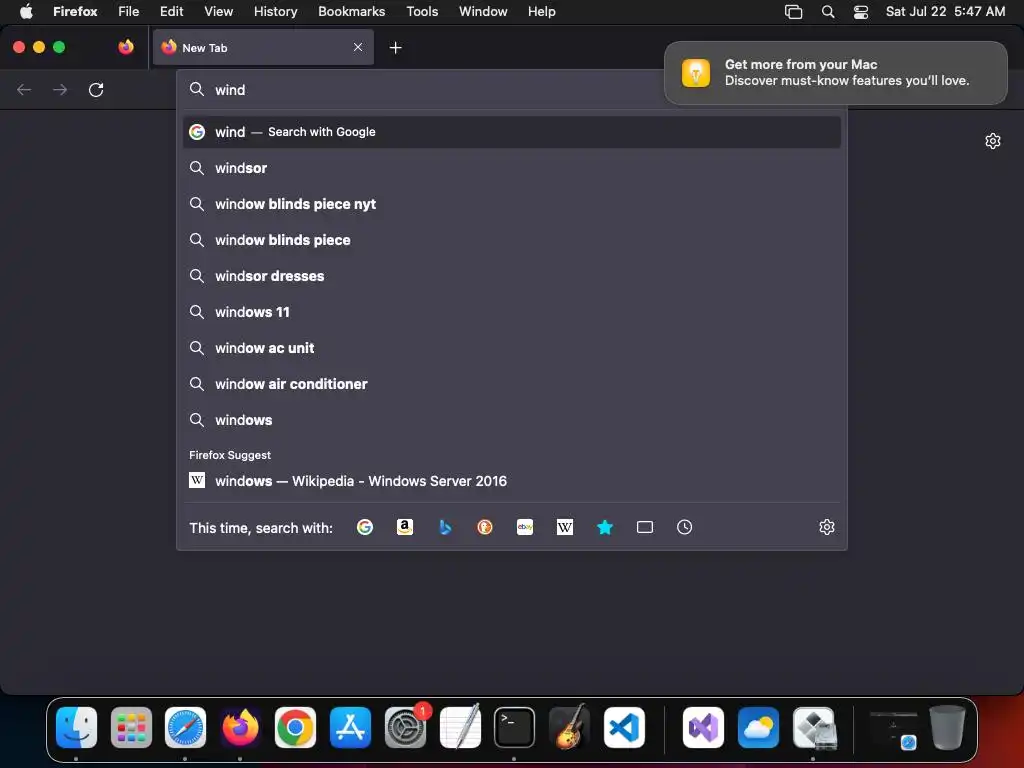This screenshot has width=1024, height=768.
Task: Go forward with the forward arrow
Action: pos(60,89)
